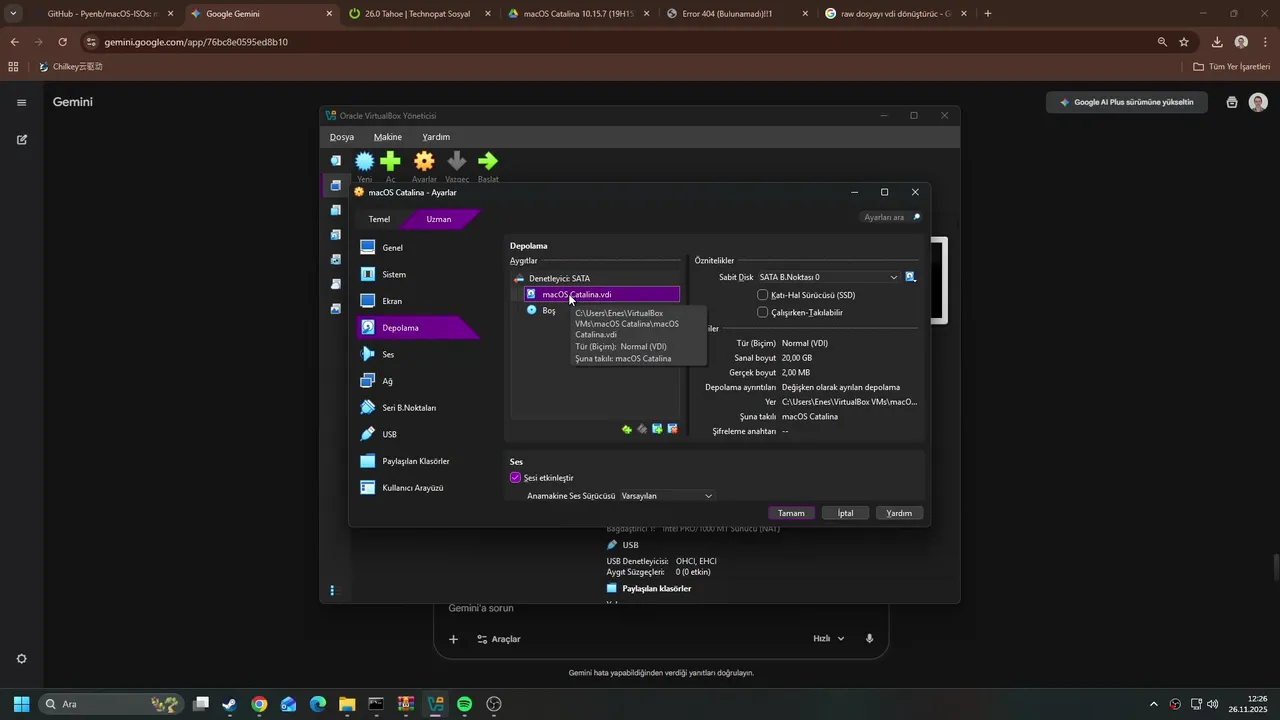The width and height of the screenshot is (1280, 720).
Task: Open the Chrome downloads icon
Action: tap(1217, 42)
